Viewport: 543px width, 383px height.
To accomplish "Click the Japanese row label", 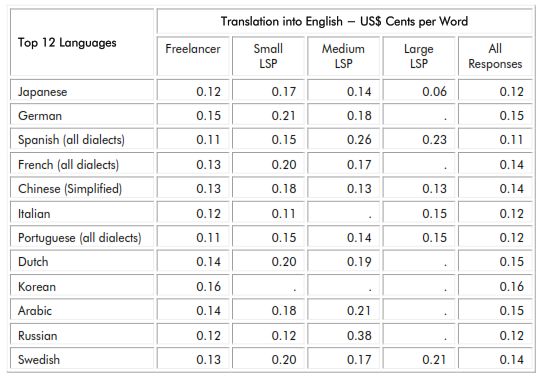I will tap(82, 92).
